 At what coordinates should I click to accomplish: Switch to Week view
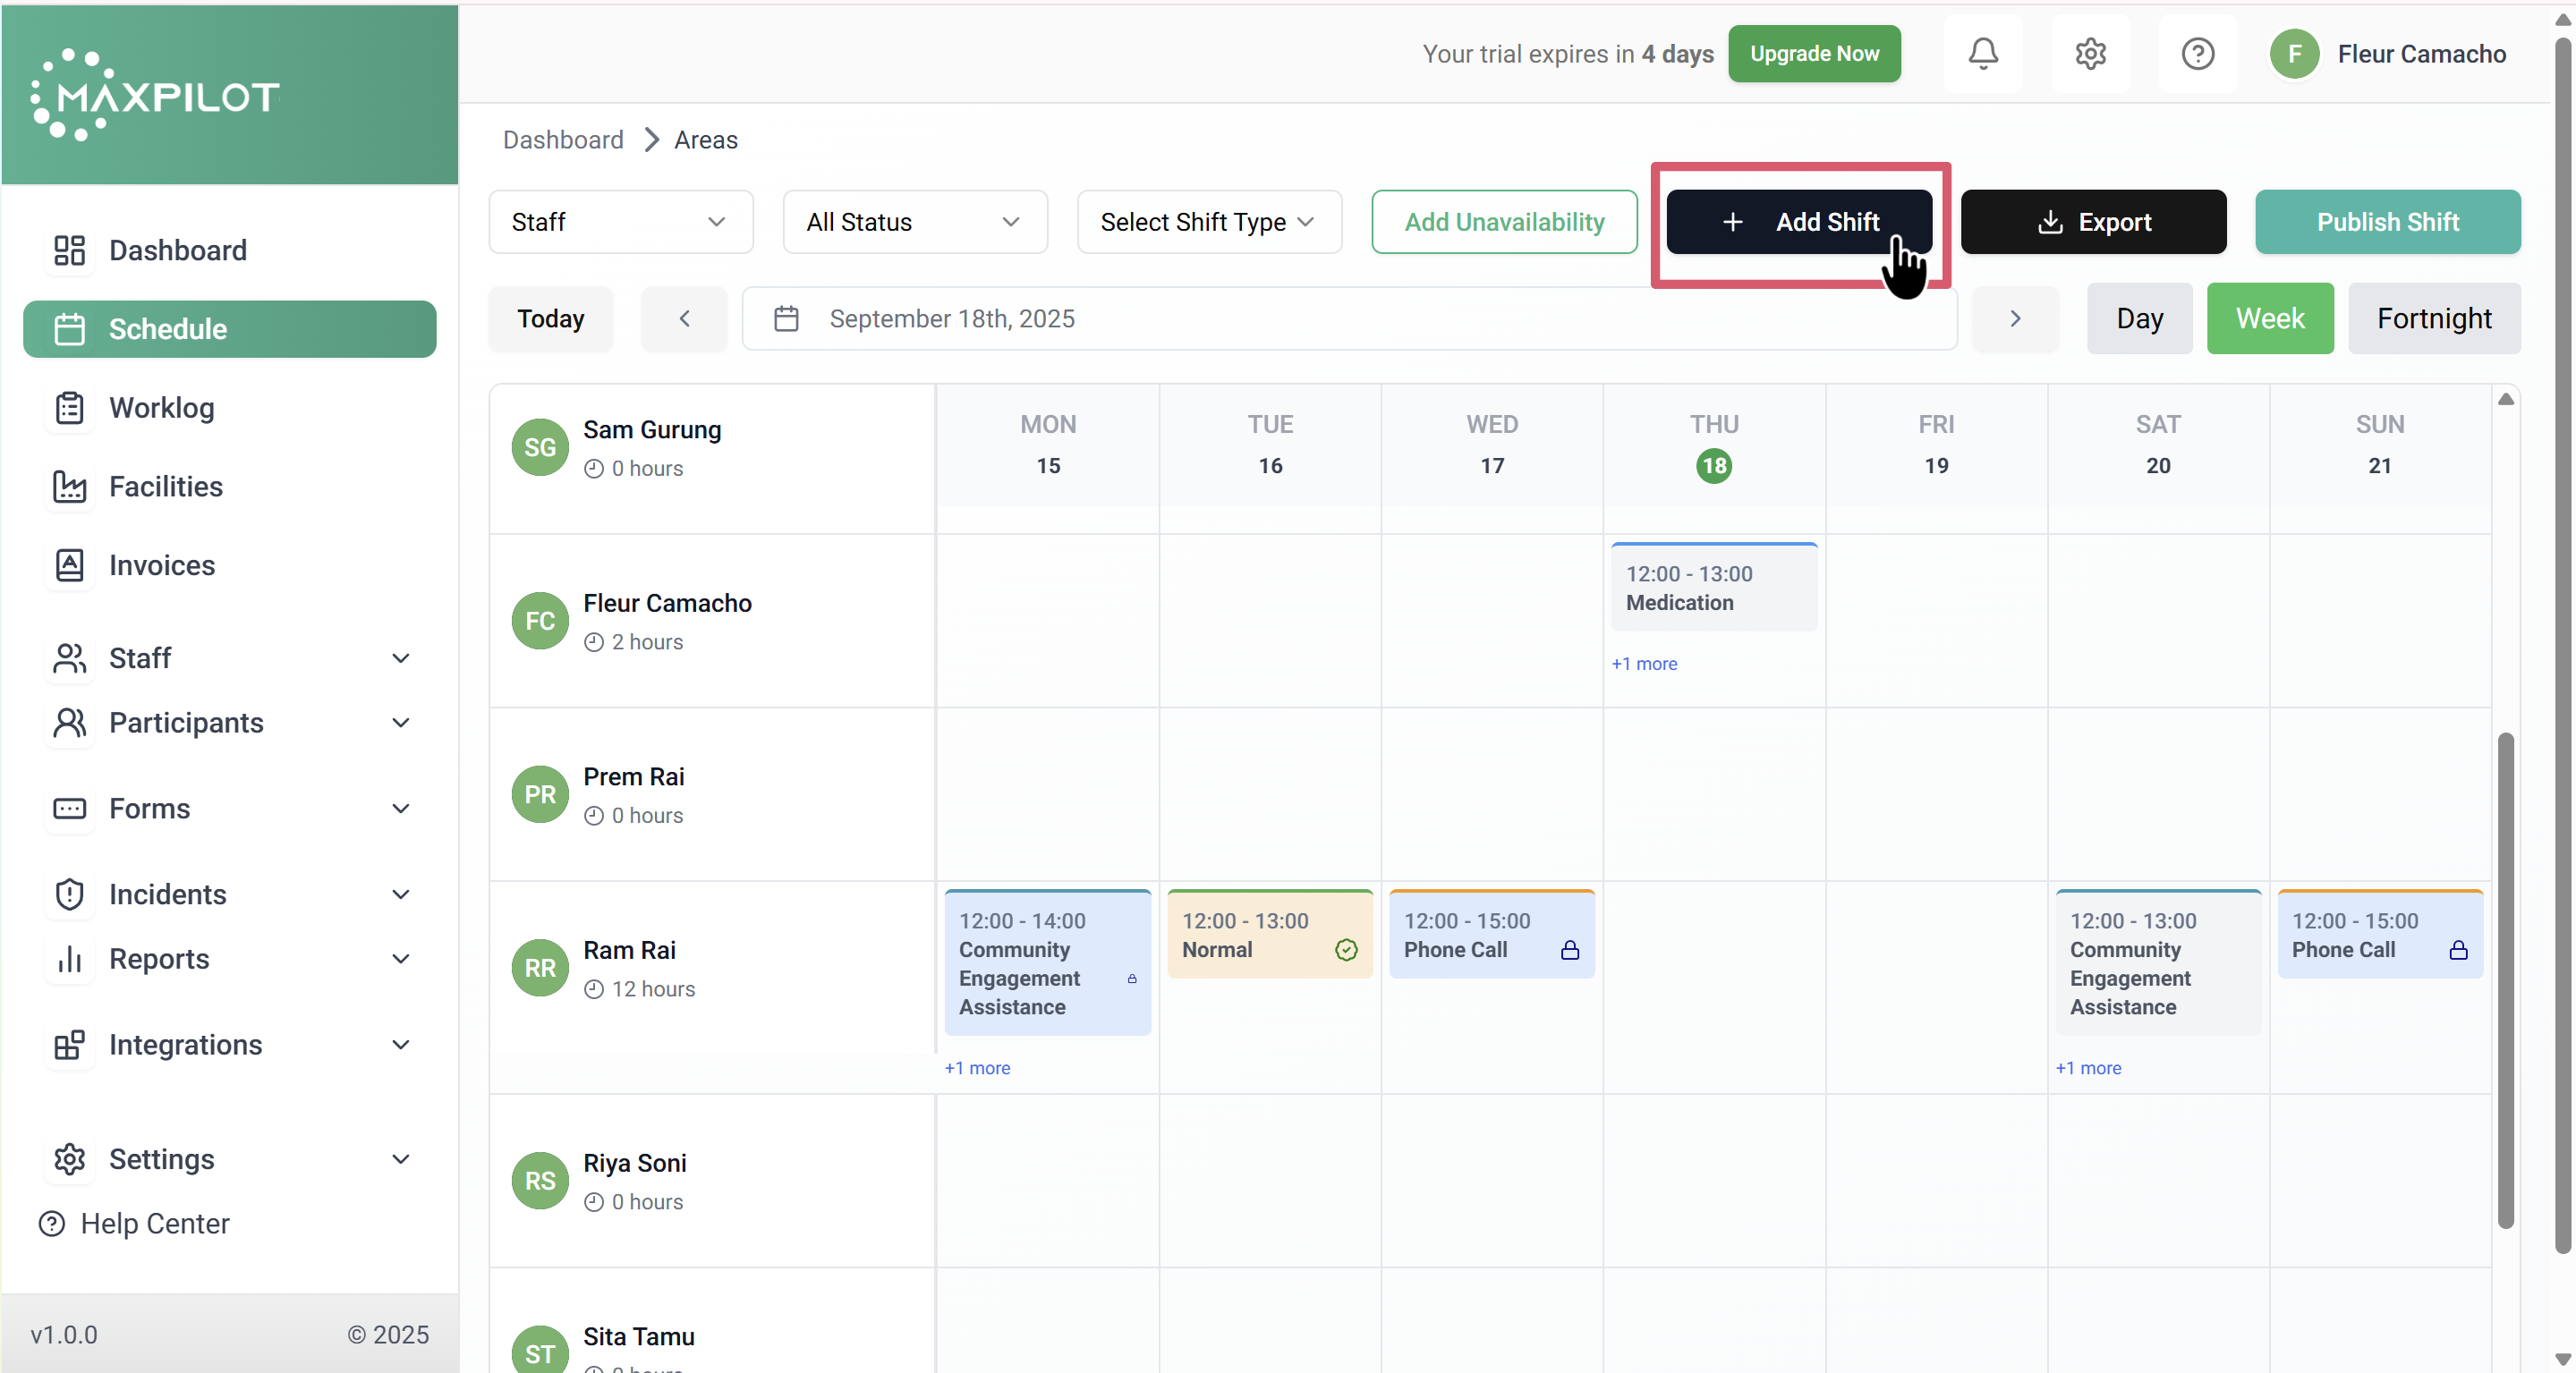tap(2269, 318)
